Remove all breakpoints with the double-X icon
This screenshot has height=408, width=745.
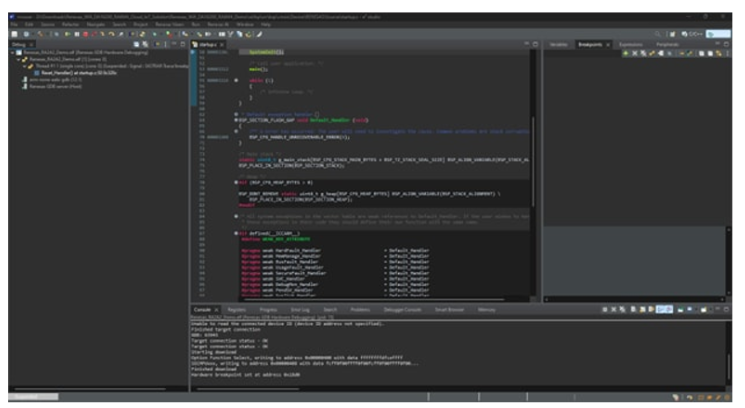[643, 53]
